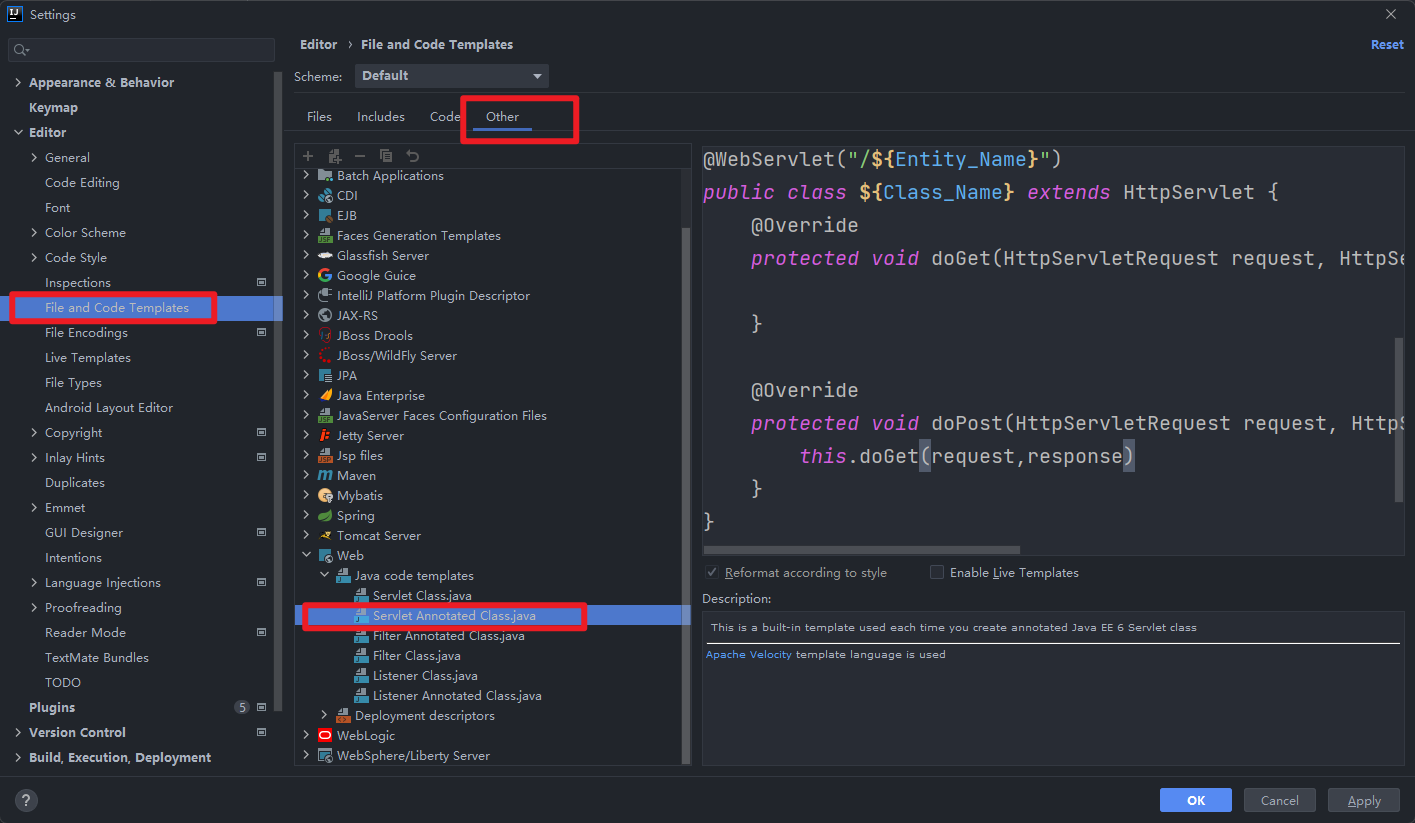Viewport: 1415px width, 823px height.
Task: Click the Copy Template icon
Action: [x=386, y=156]
